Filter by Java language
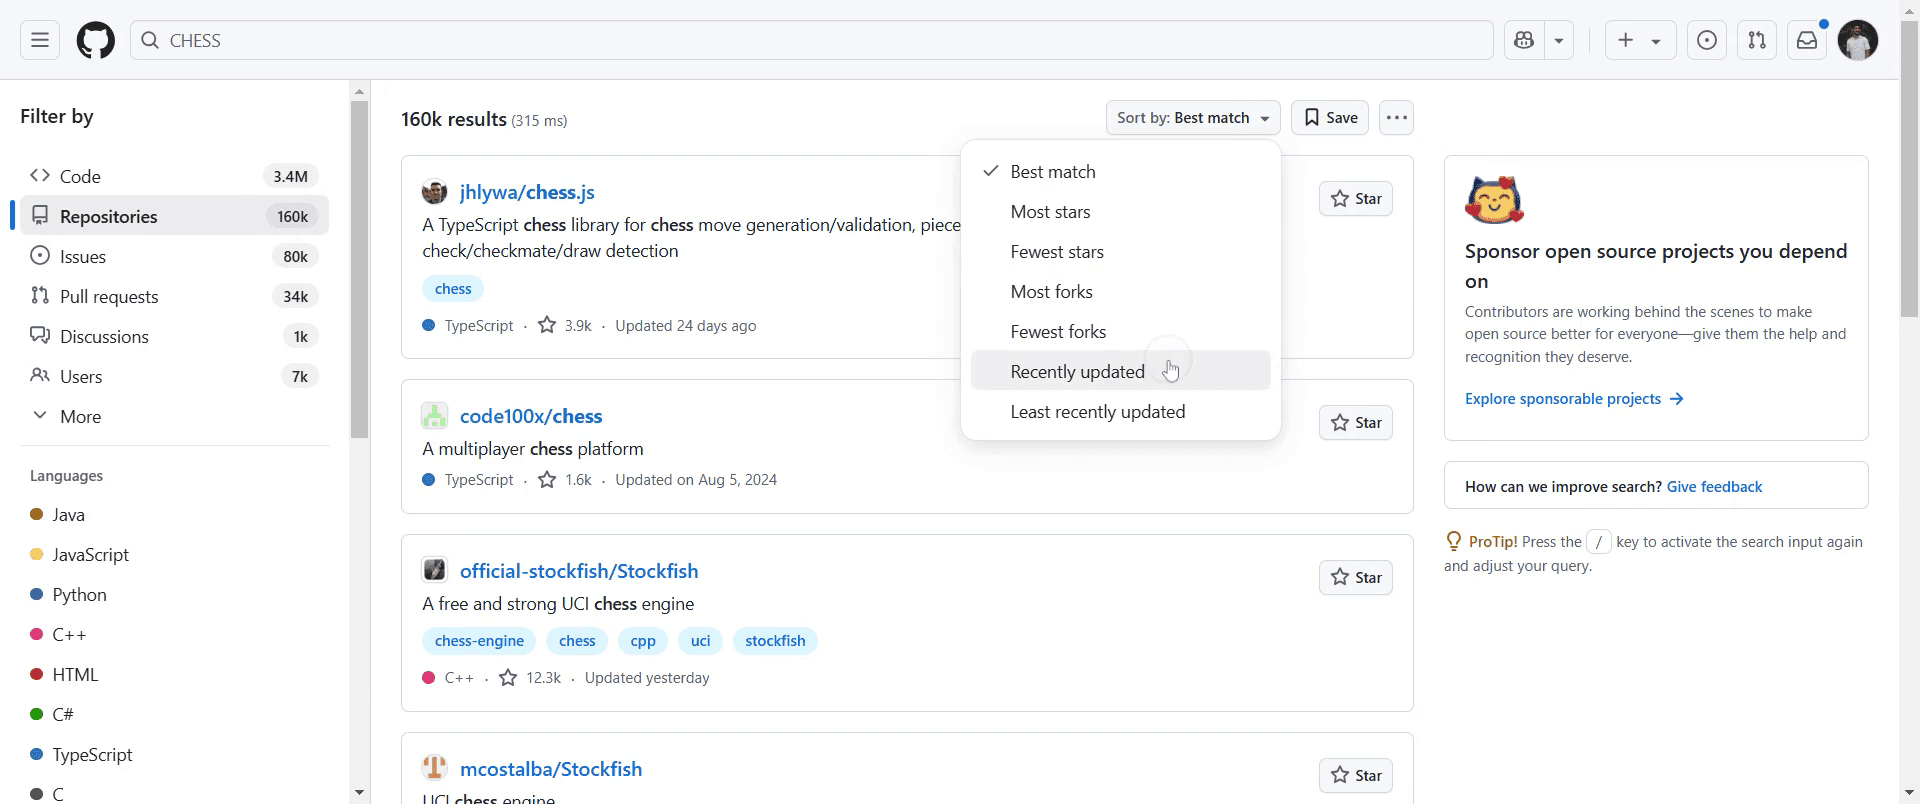1920x804 pixels. pos(68,514)
